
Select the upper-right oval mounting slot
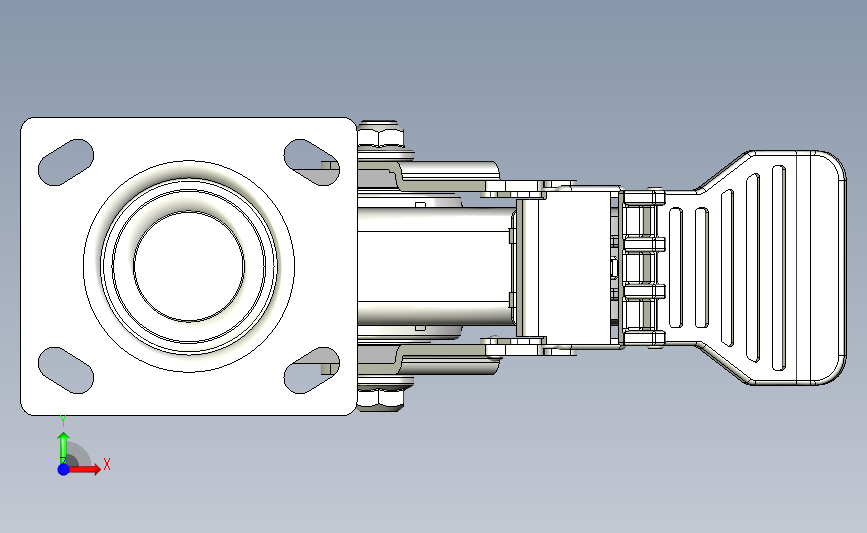coord(312,162)
